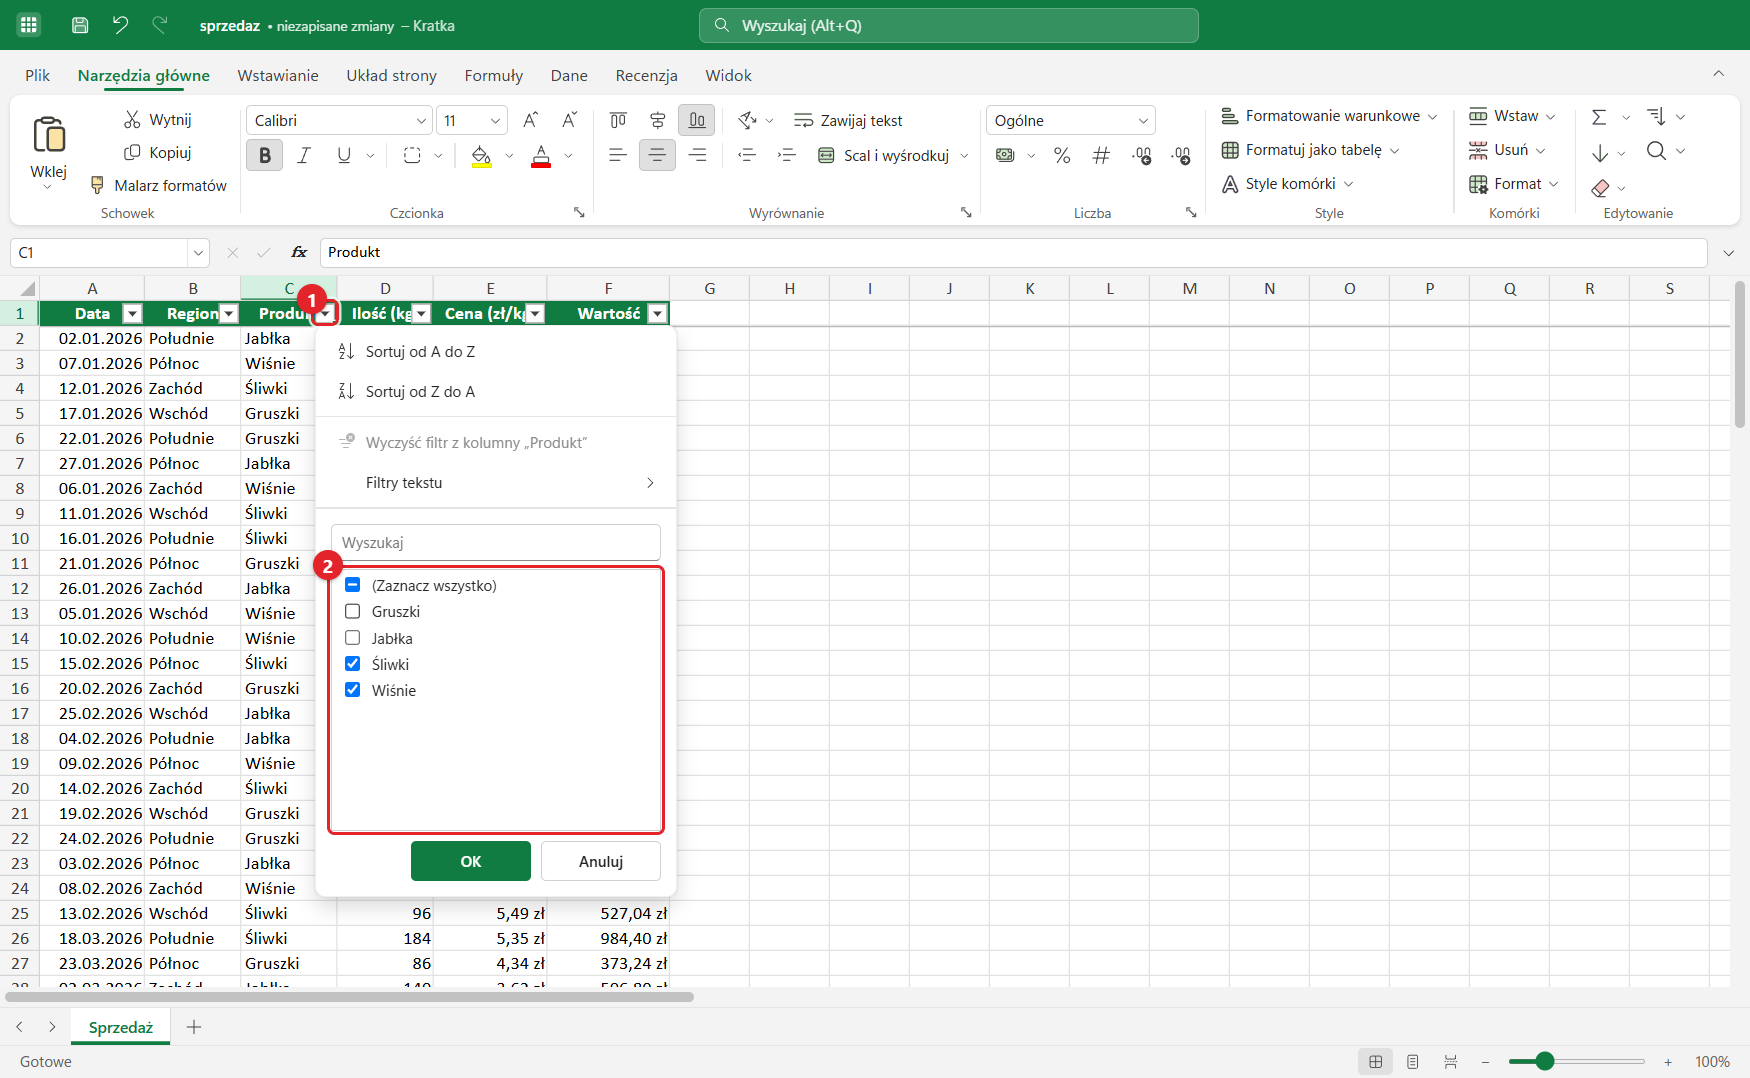Image resolution: width=1750 pixels, height=1078 pixels.
Task: Switch to the Formuły tab
Action: (494, 75)
